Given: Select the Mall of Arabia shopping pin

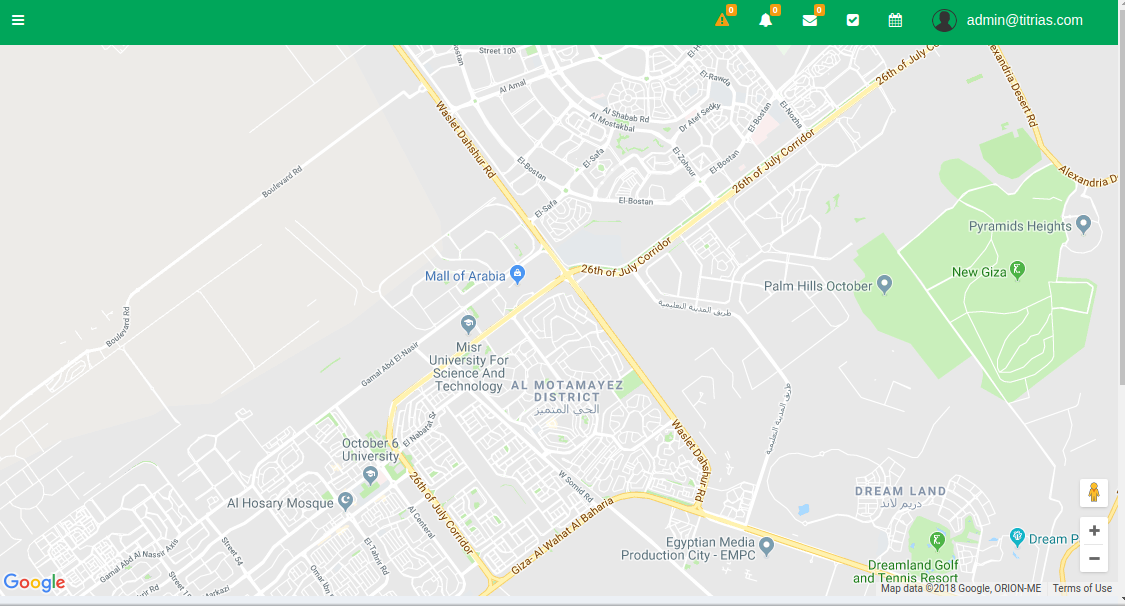Looking at the screenshot, I should click(517, 274).
